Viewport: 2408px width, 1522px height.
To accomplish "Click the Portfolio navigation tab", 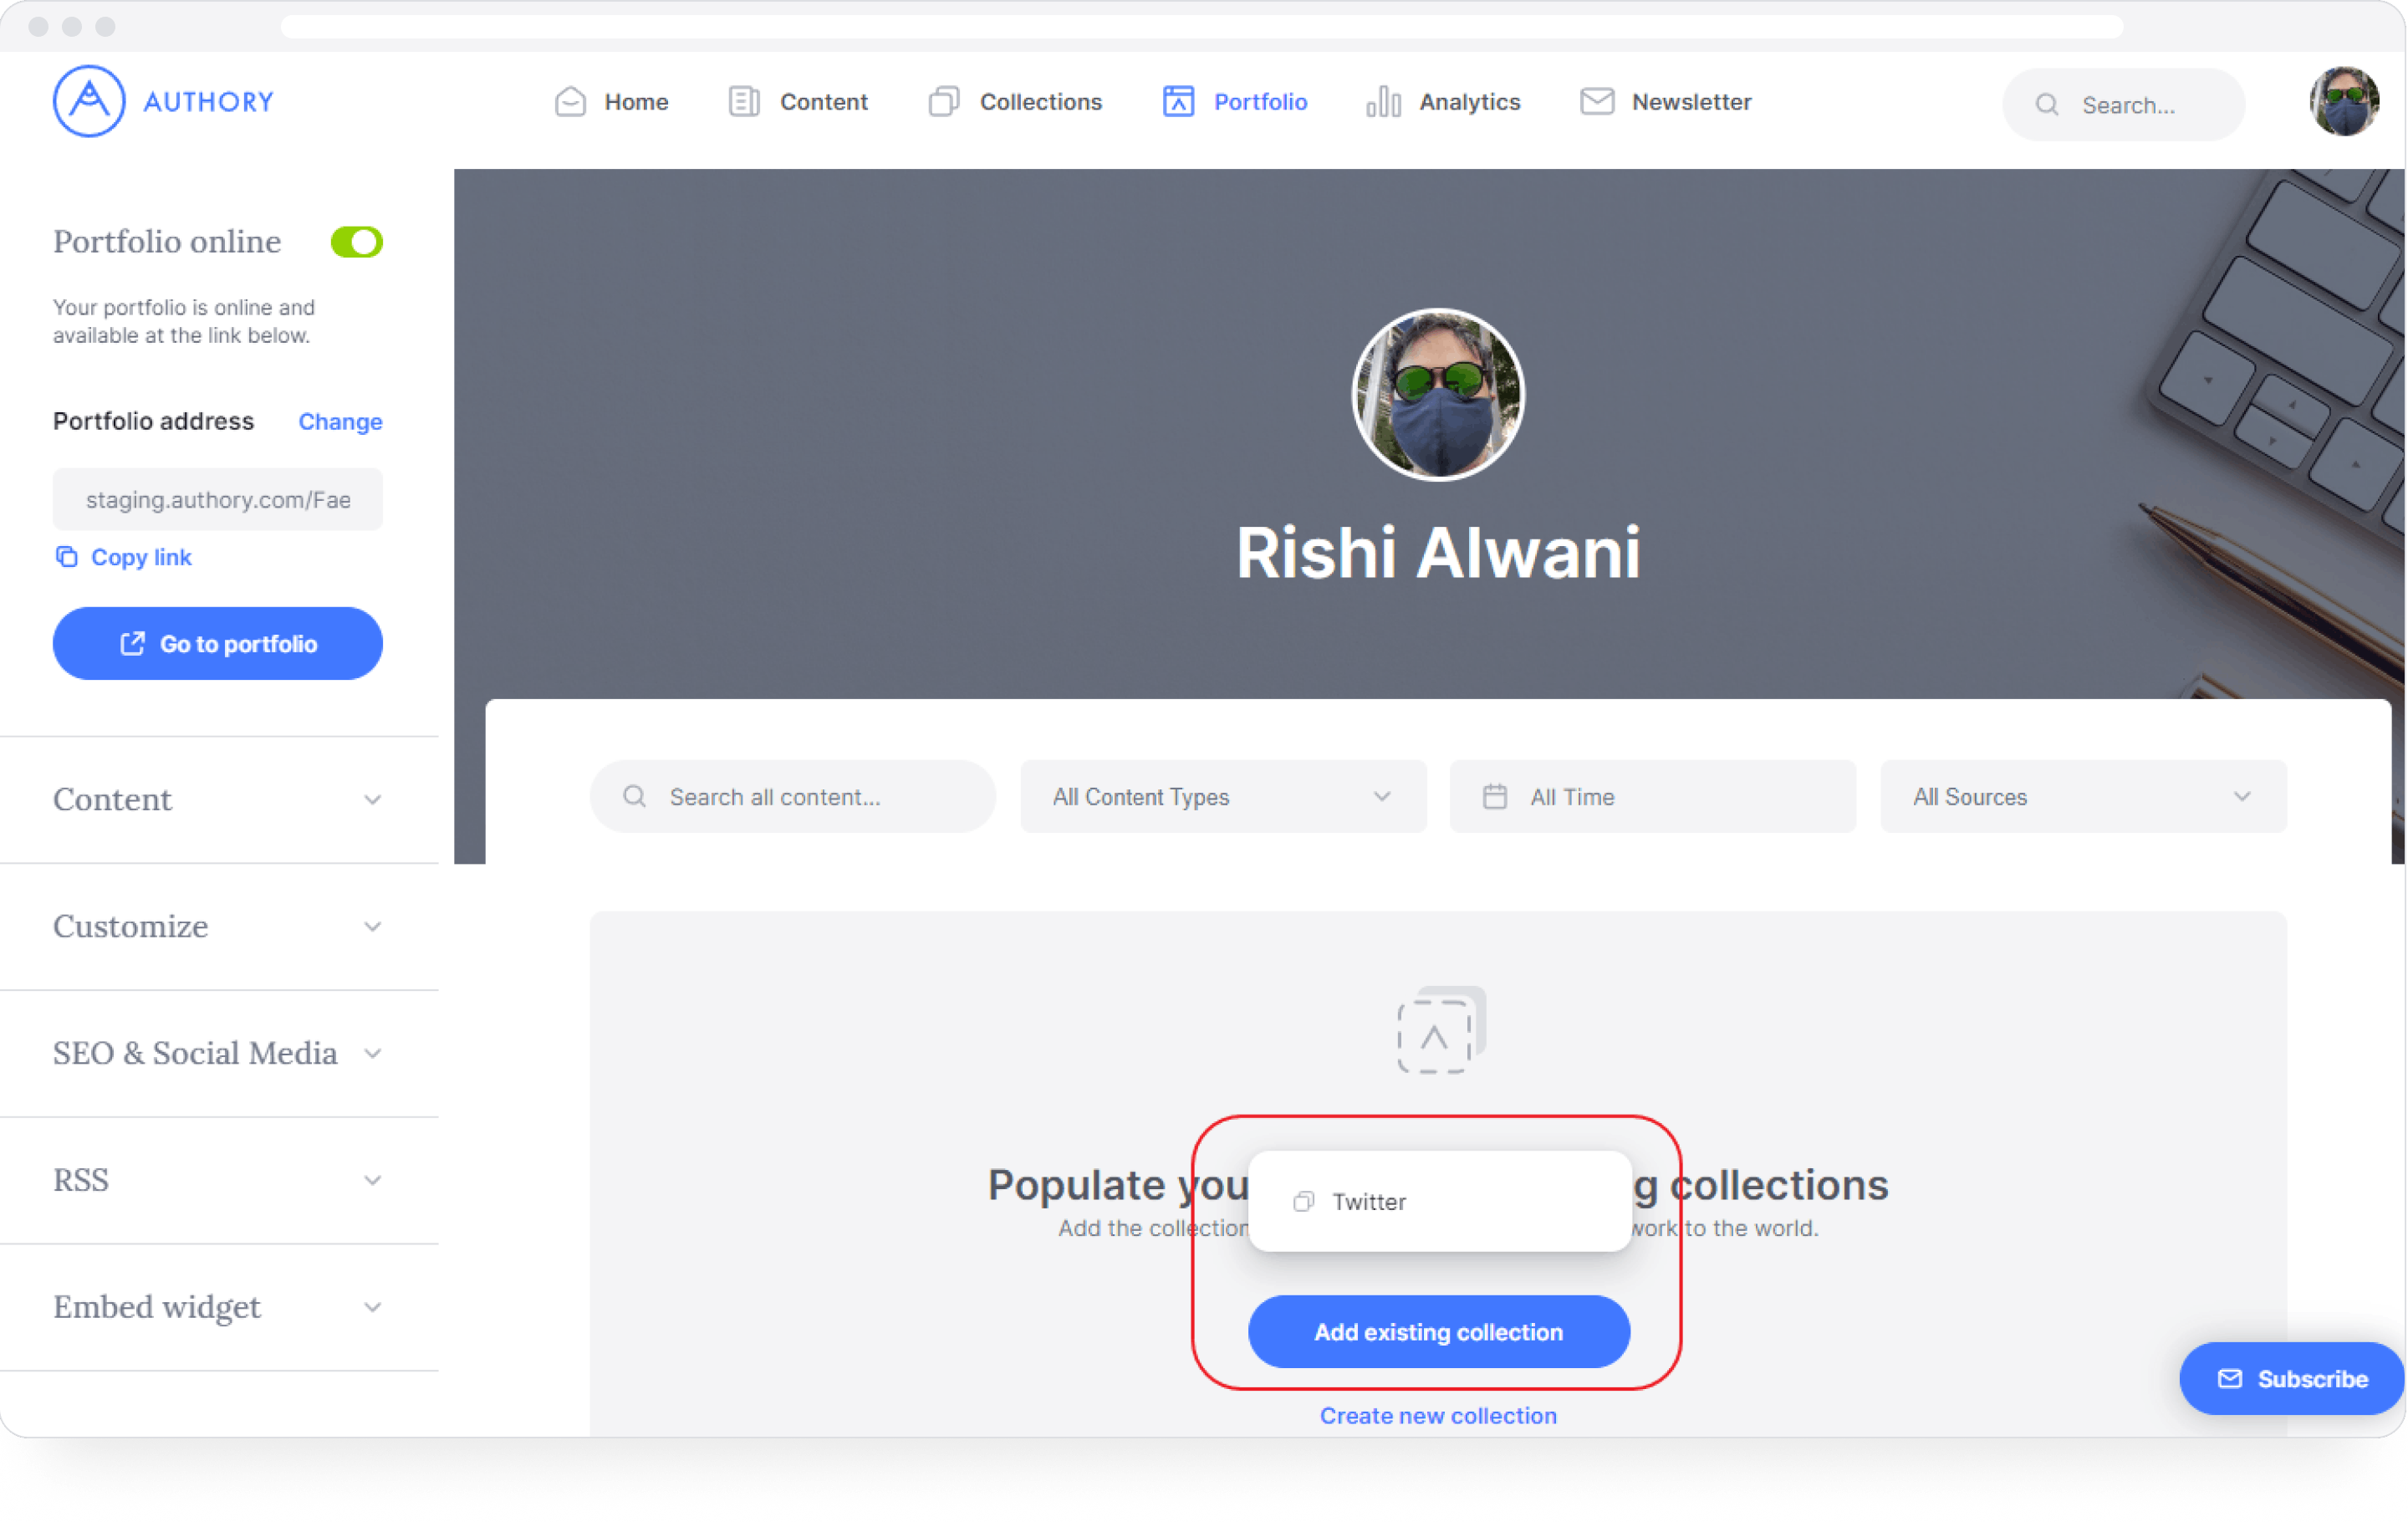I will [x=1258, y=102].
